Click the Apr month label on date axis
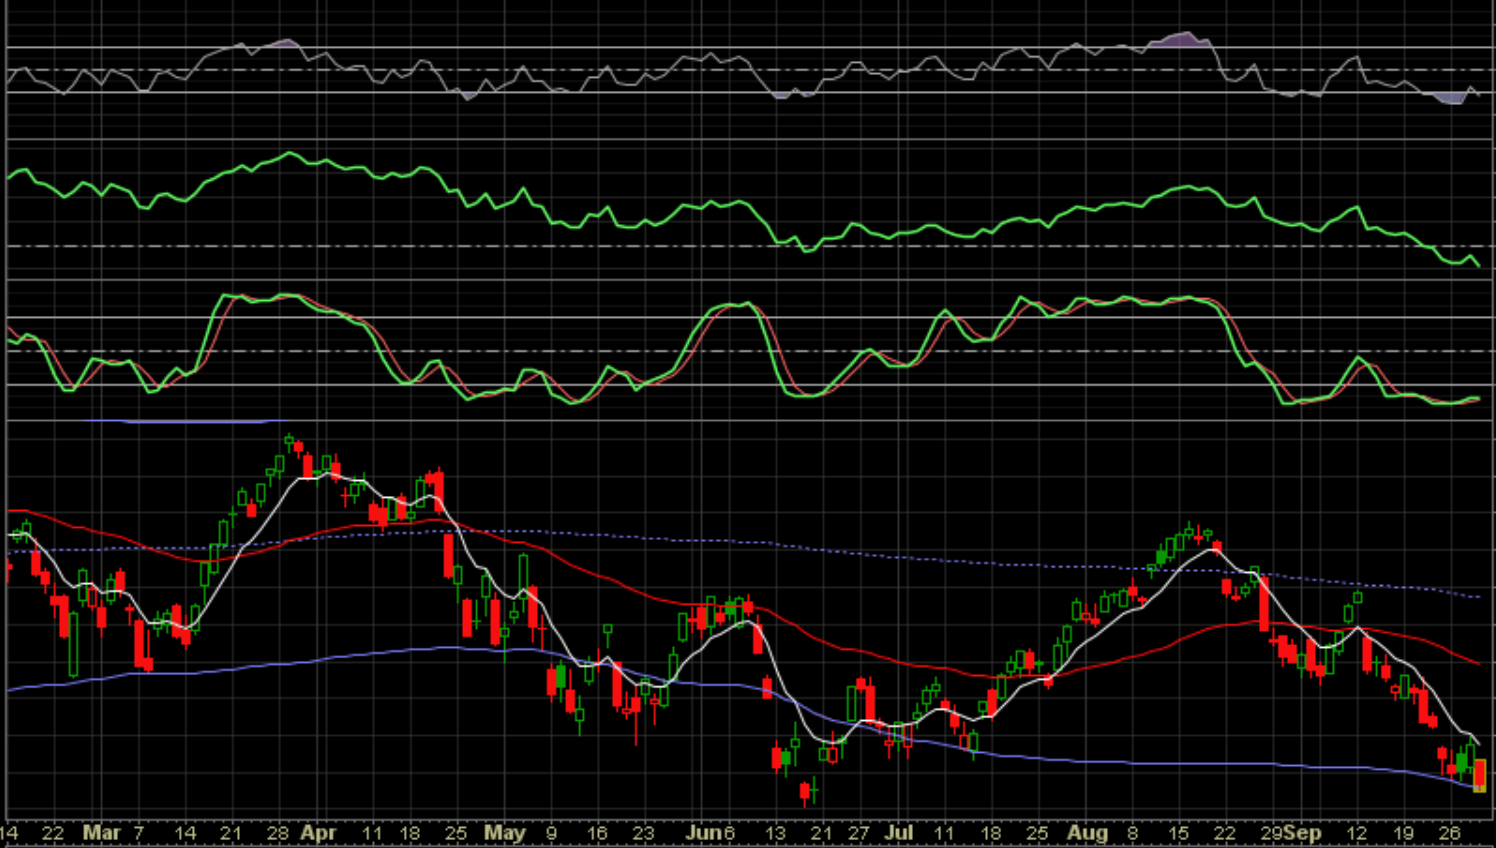The image size is (1496, 848). (x=318, y=832)
